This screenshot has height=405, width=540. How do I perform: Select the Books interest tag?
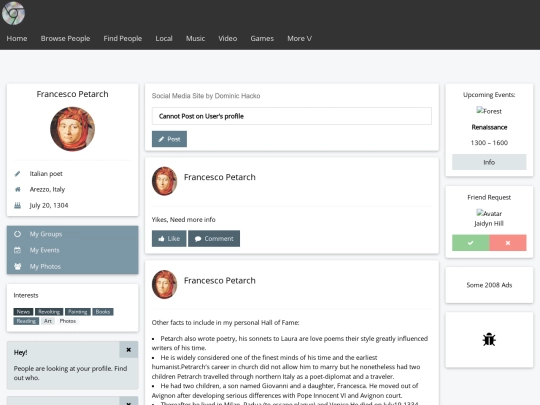pos(103,312)
